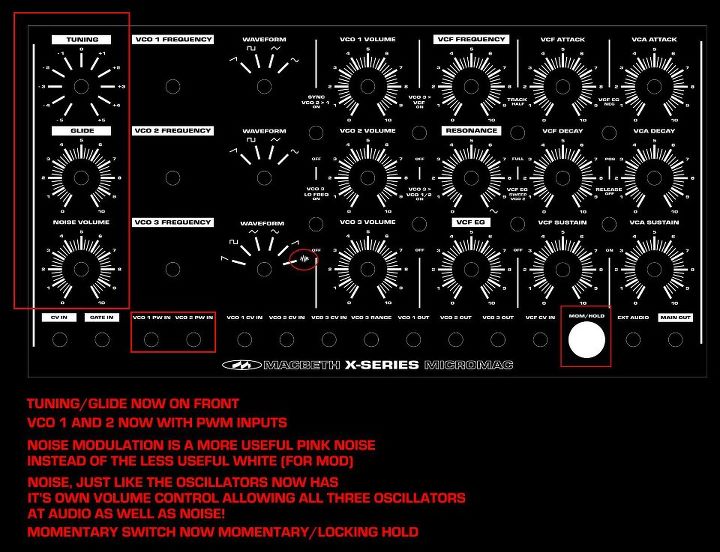Select the noise symbol on VCO 3 waveform
This screenshot has height=552, width=720.
[304, 260]
